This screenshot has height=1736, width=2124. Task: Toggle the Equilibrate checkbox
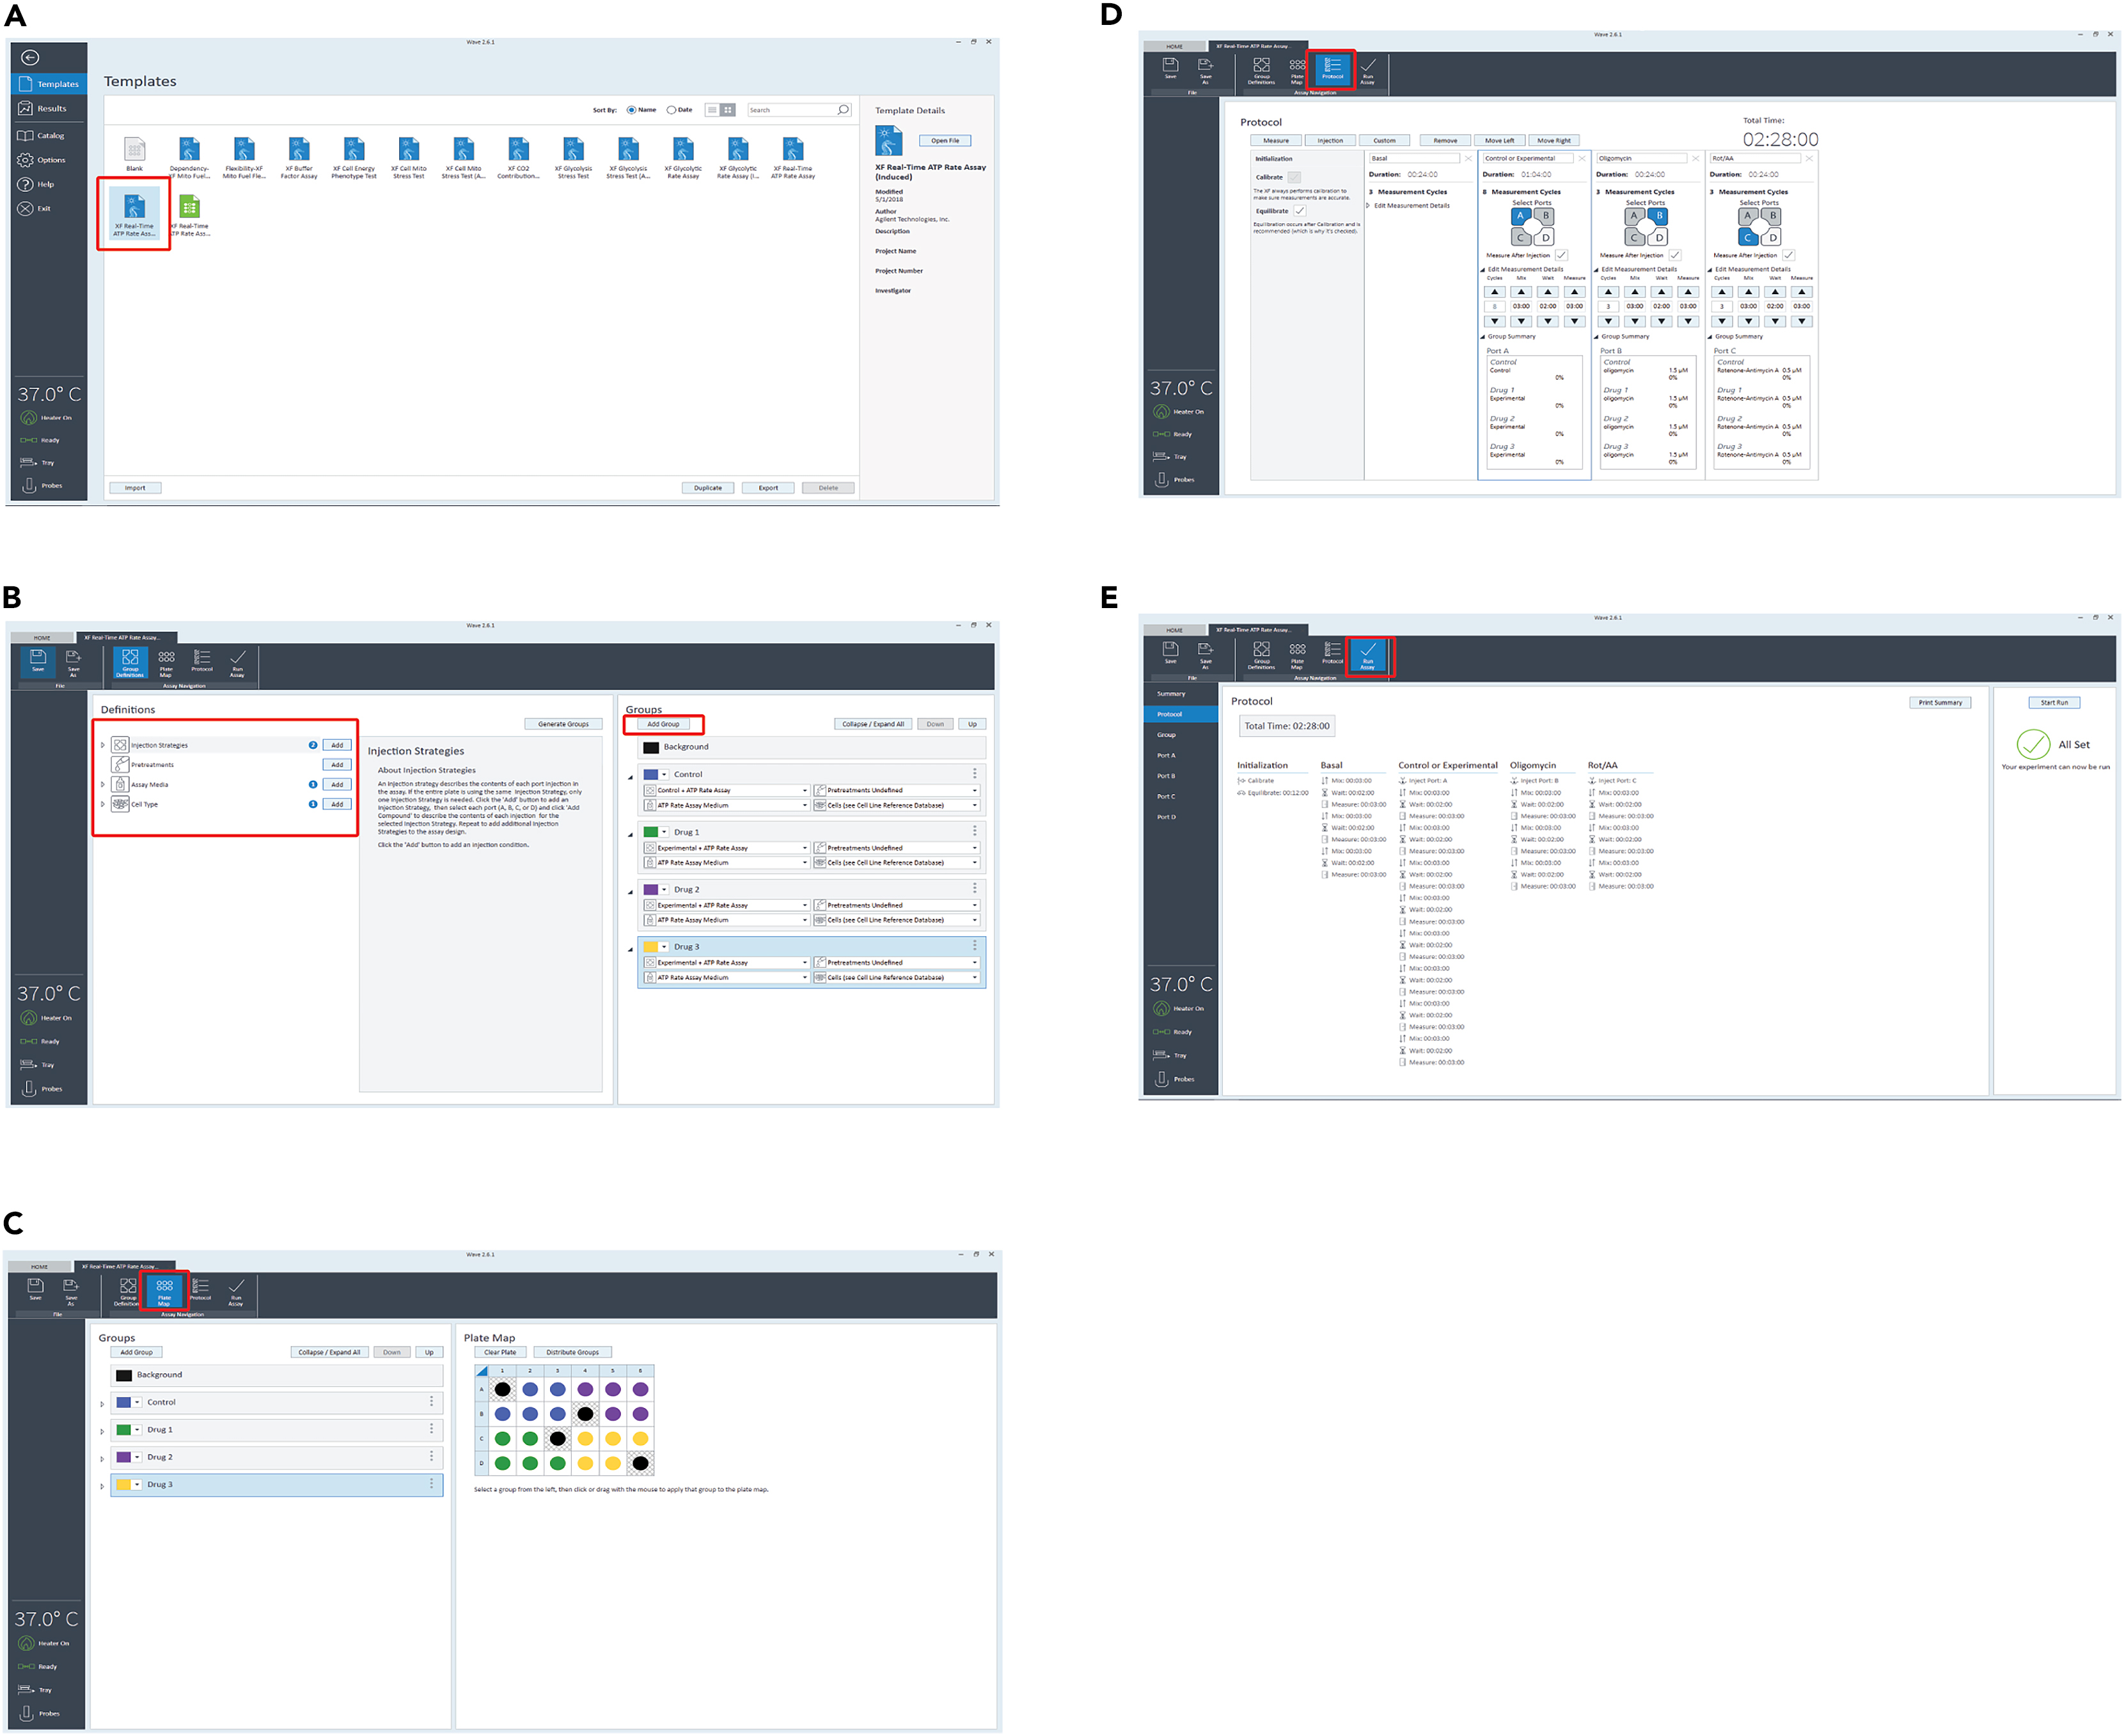(x=1300, y=211)
